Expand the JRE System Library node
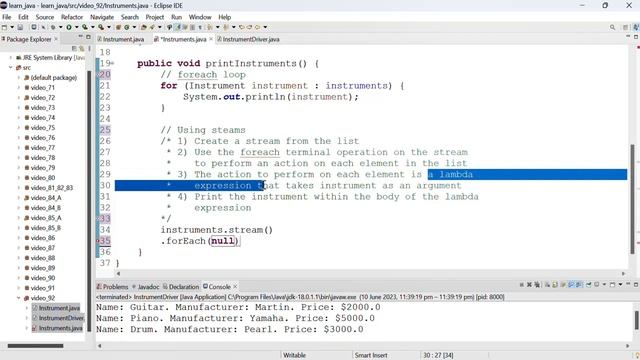The width and height of the screenshot is (640, 360). (11, 58)
